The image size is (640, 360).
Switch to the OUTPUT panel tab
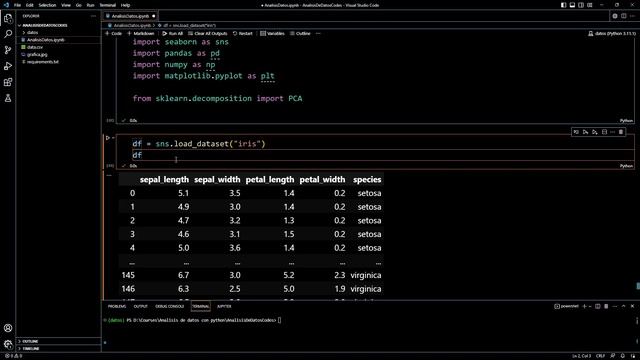point(140,306)
